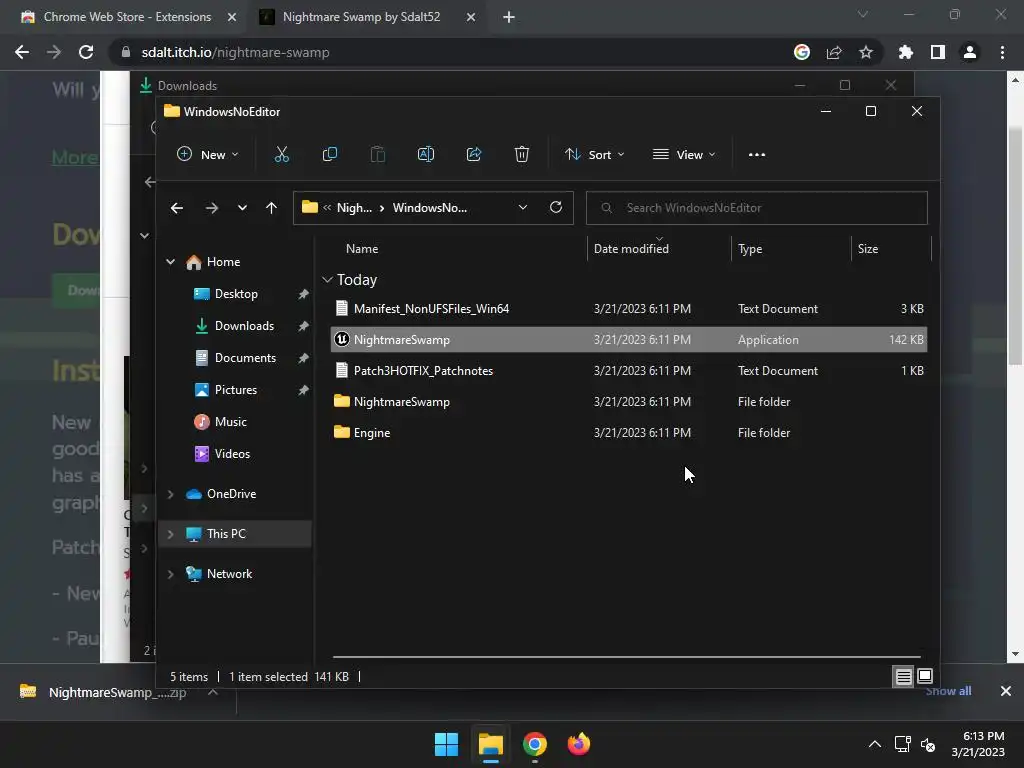Click the Delete trash can icon
This screenshot has height=768, width=1024.
[521, 155]
